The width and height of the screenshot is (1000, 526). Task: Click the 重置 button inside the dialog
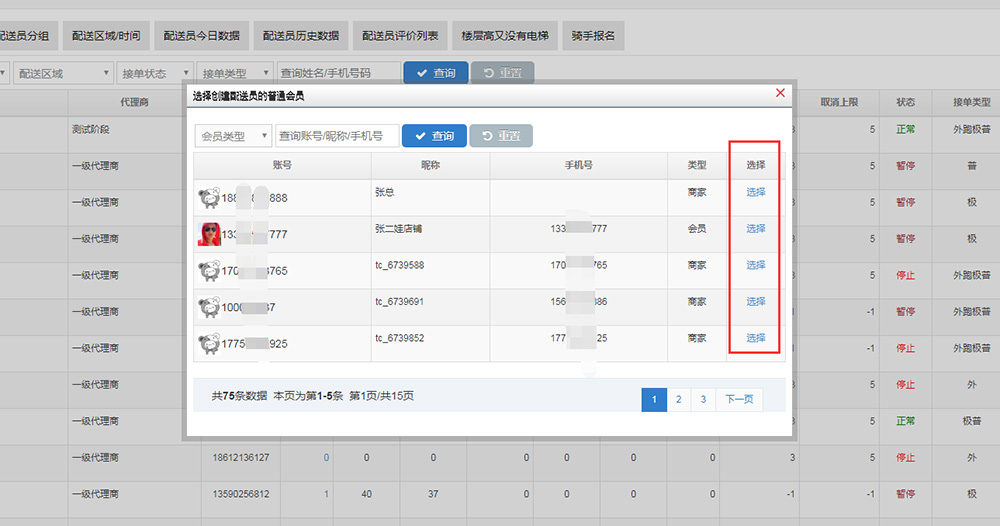pyautogui.click(x=501, y=136)
